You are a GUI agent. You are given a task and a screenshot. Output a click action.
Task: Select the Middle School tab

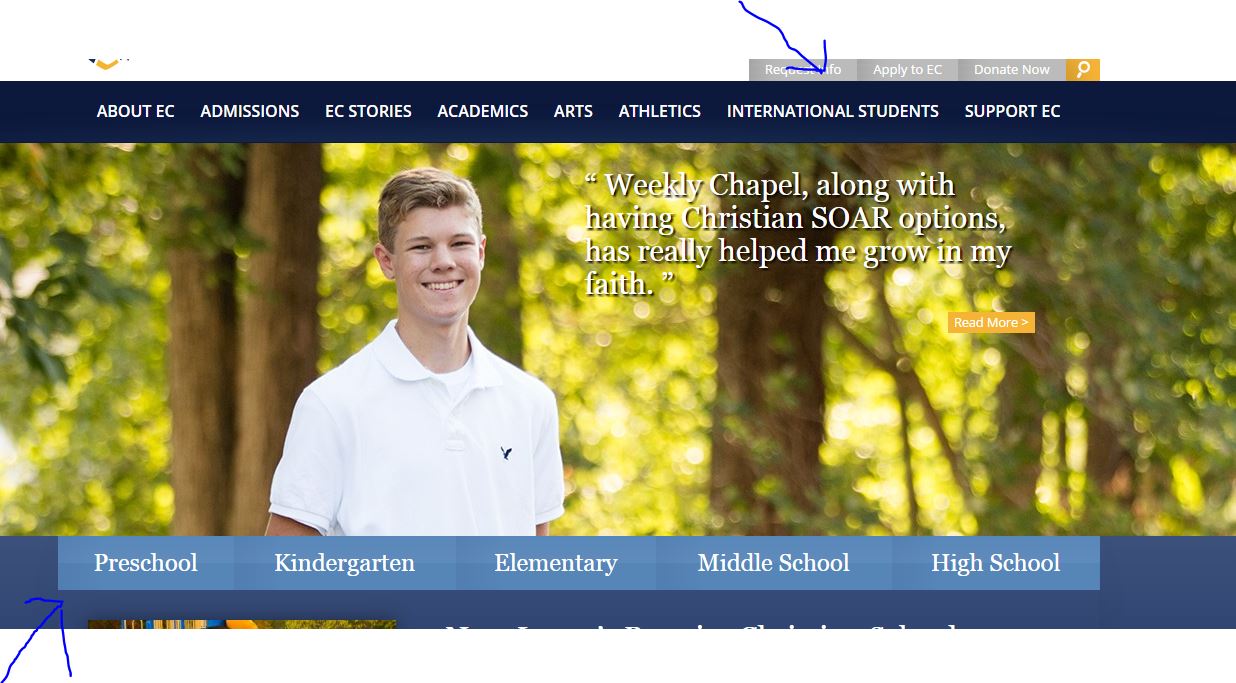pos(774,563)
